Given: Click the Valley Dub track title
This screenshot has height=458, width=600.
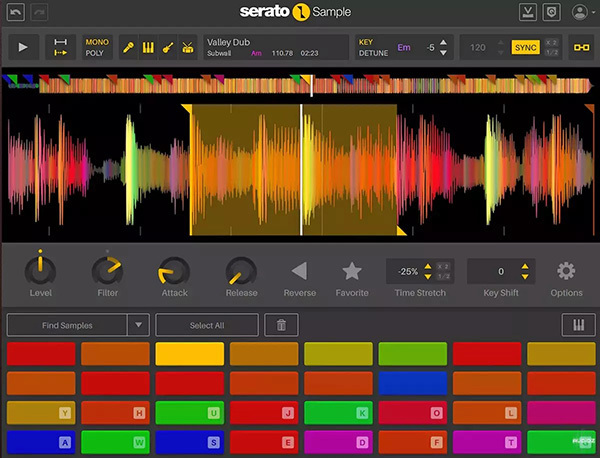Looking at the screenshot, I should pos(228,42).
